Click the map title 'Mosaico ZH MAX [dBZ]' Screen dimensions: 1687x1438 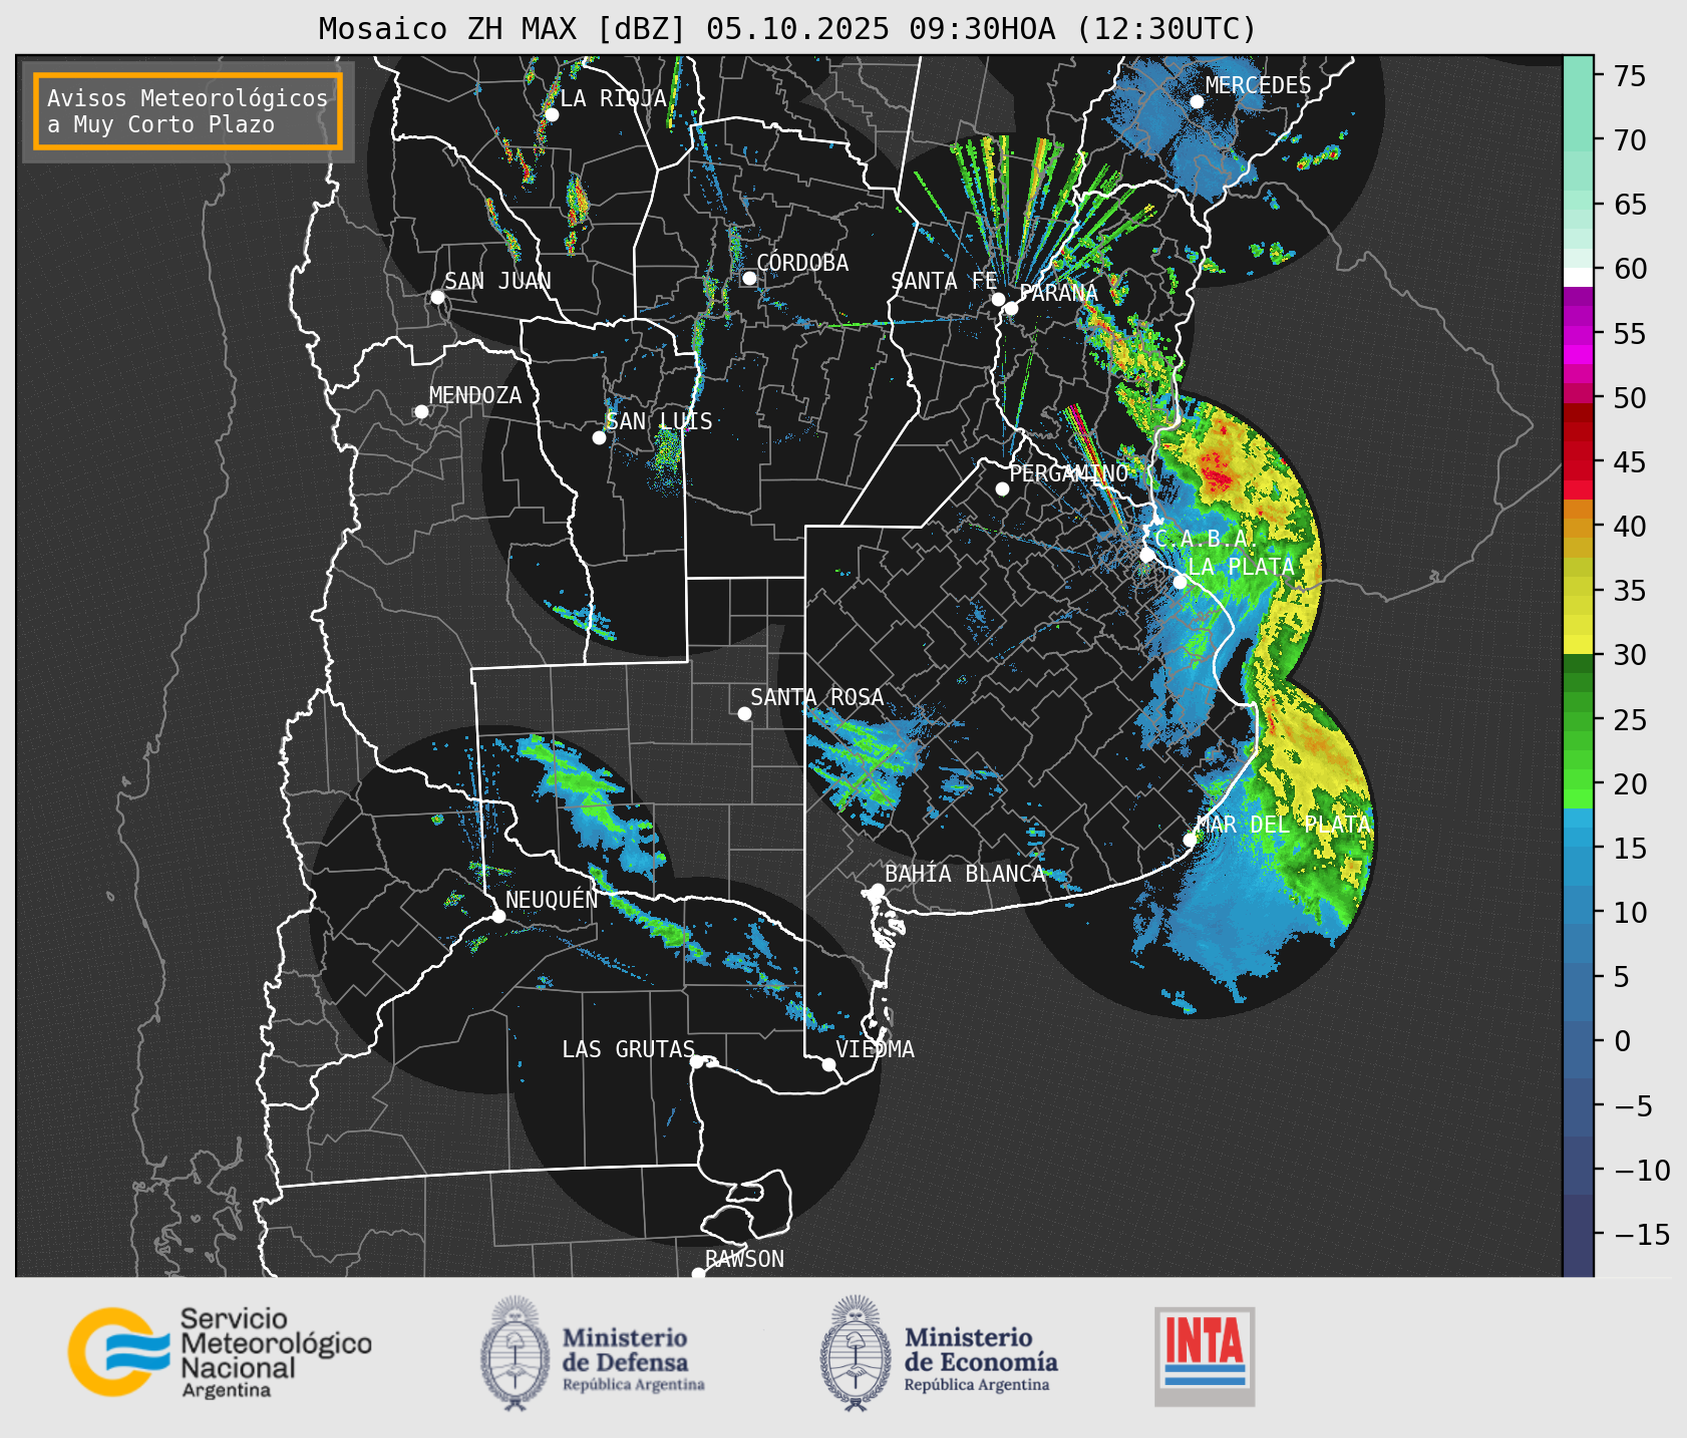coord(503,29)
